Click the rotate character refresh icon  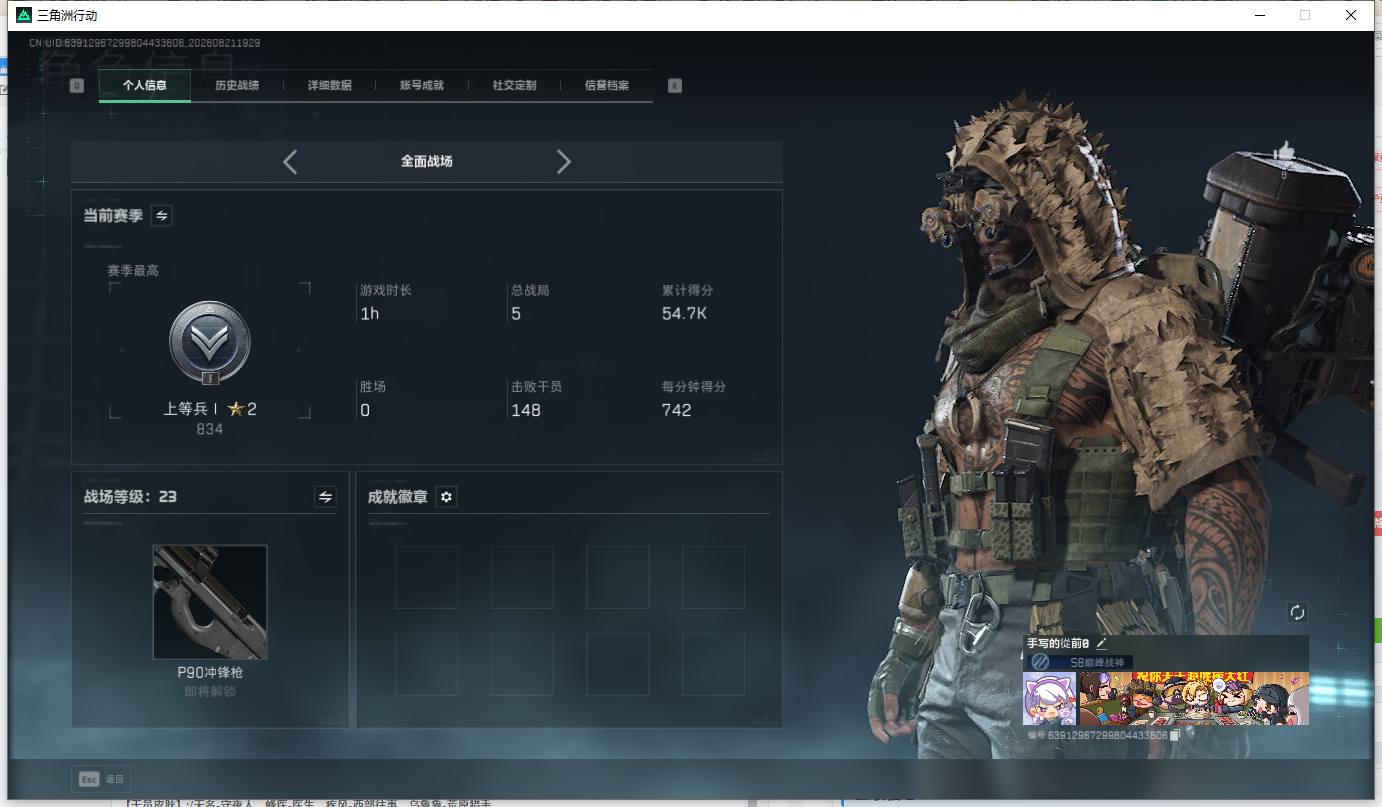[x=1298, y=612]
